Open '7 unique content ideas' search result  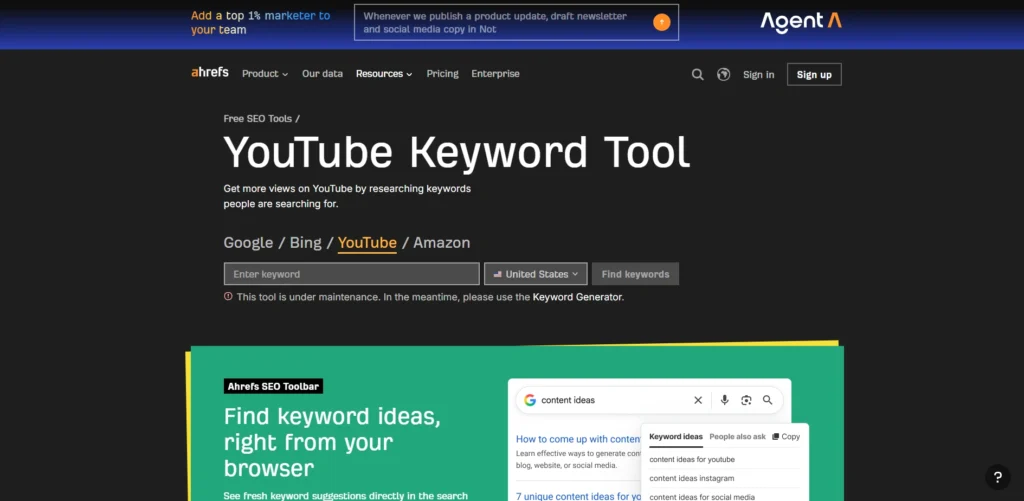pyautogui.click(x=579, y=496)
